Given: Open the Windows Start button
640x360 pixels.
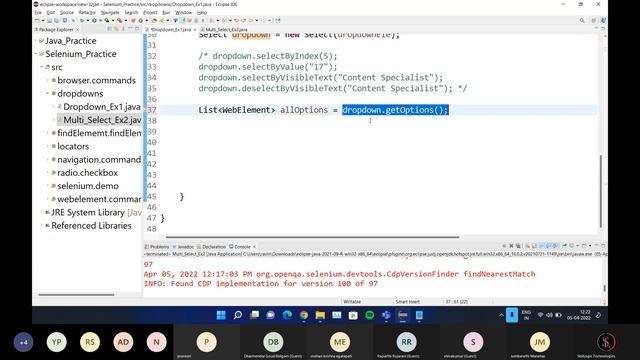Looking at the screenshot, I should [x=221, y=315].
